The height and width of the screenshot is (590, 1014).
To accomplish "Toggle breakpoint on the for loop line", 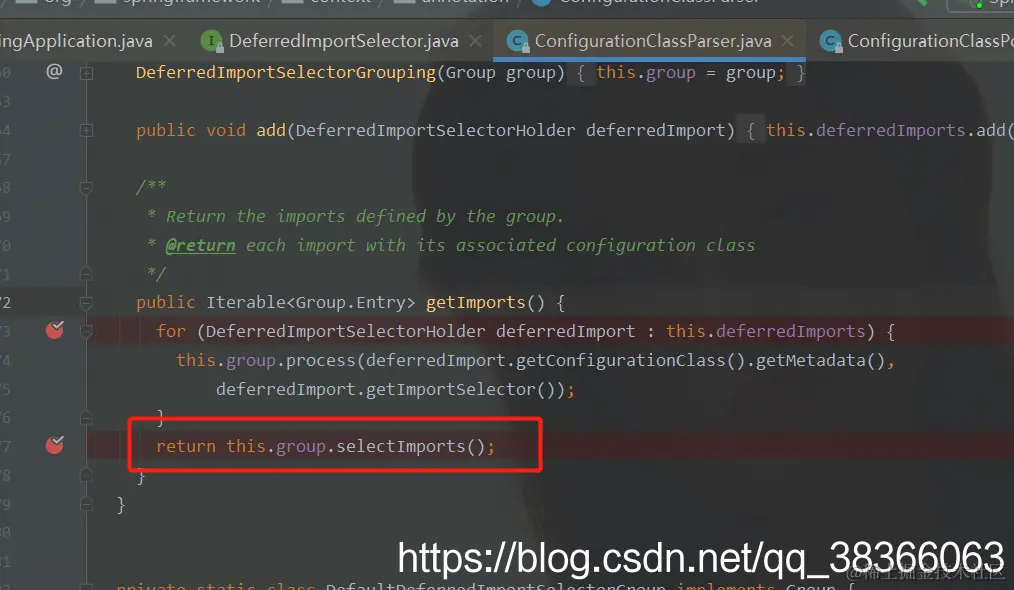I will click(55, 330).
